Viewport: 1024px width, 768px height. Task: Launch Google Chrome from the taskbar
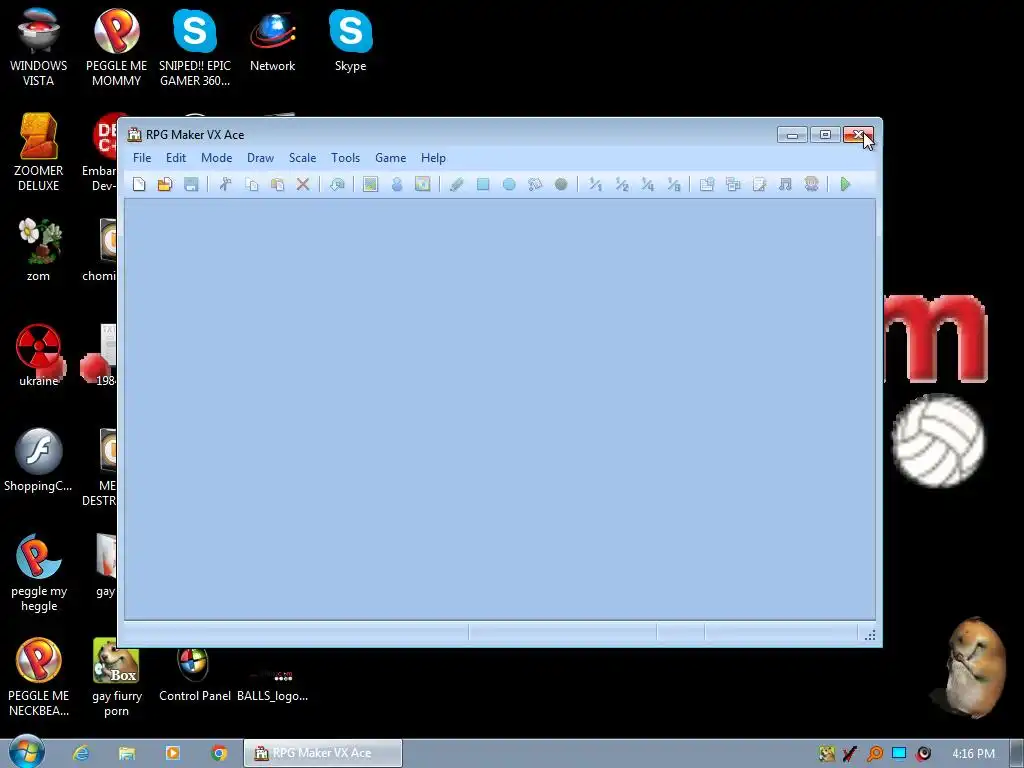[x=219, y=753]
